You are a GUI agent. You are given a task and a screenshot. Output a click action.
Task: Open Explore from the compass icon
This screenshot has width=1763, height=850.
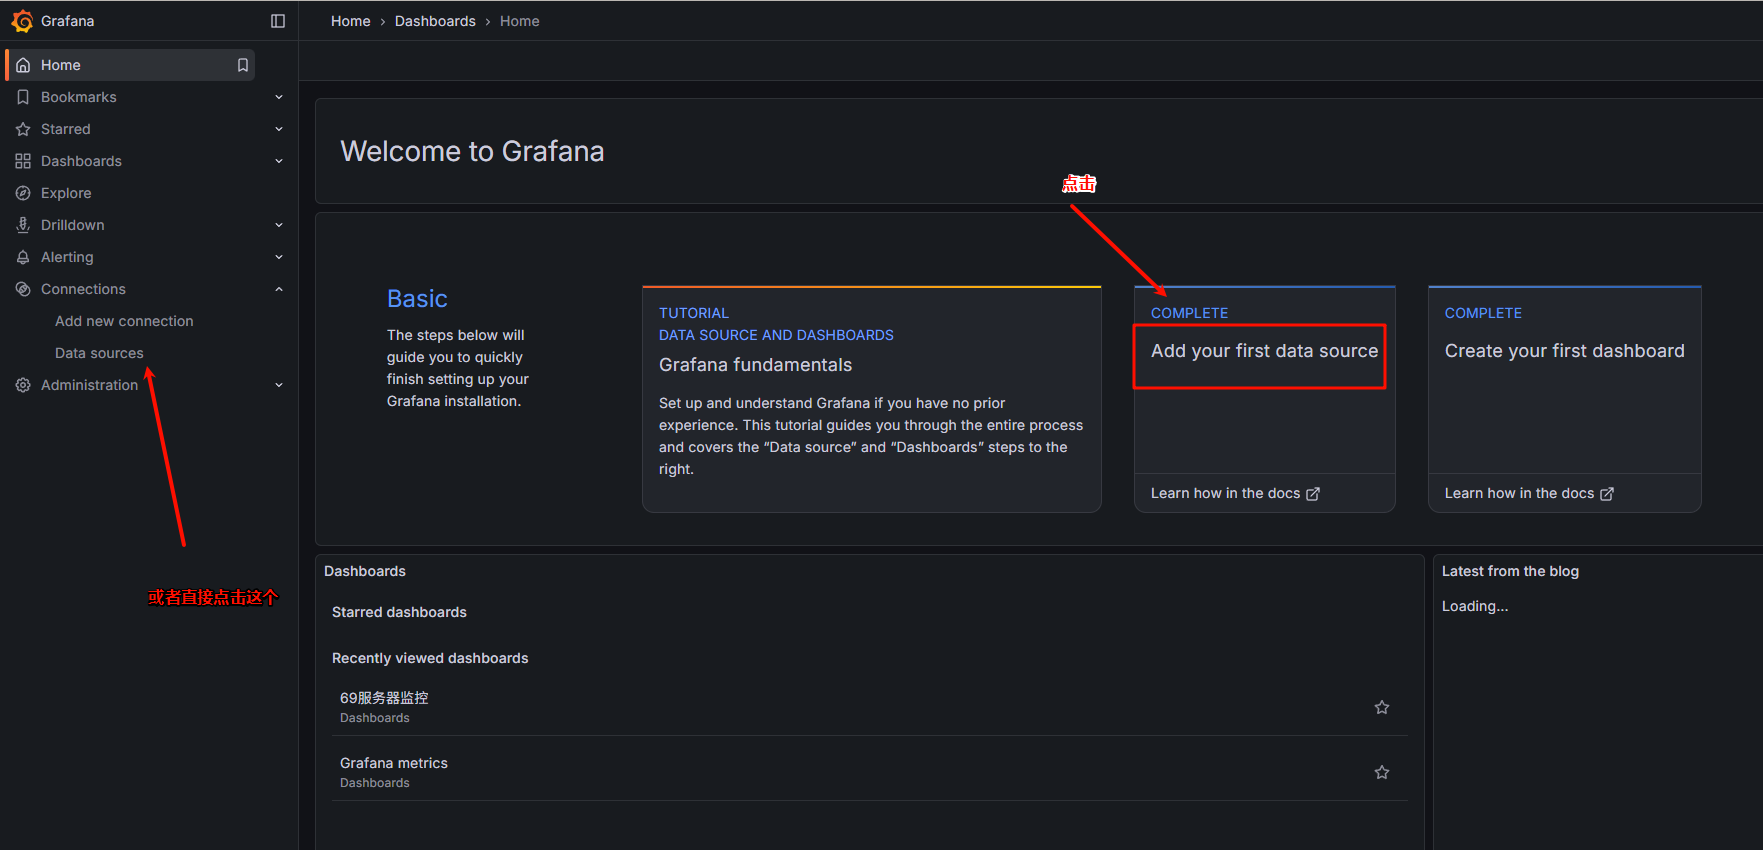[23, 193]
